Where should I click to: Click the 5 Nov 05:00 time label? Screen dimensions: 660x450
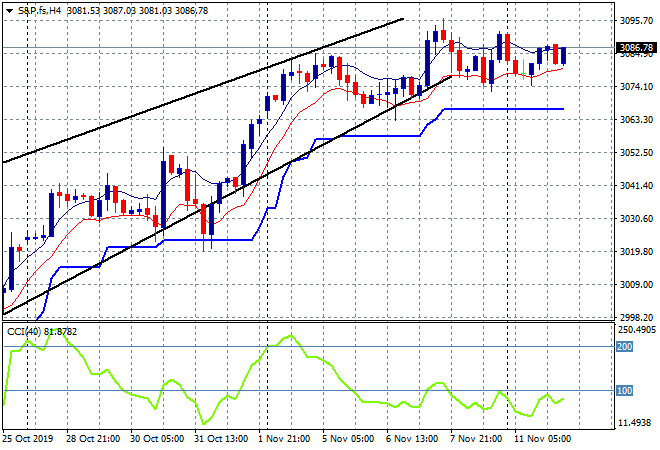click(348, 439)
